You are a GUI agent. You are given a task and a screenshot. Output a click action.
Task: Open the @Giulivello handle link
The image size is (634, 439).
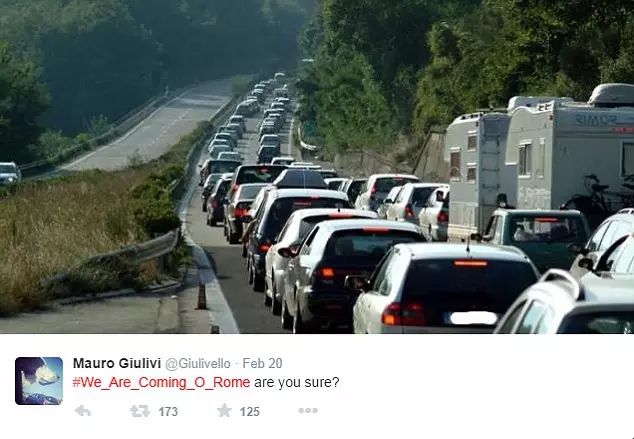tap(198, 363)
